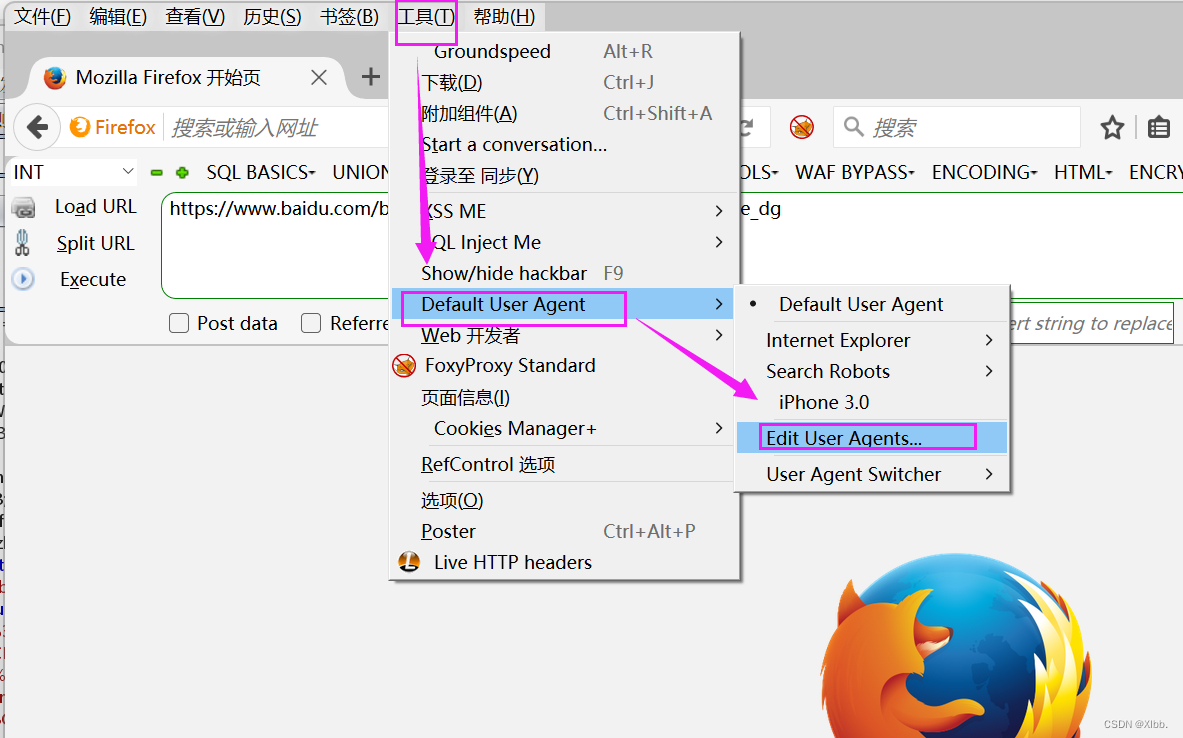Choose Show/hide hackbar menu item
This screenshot has height=738, width=1183.
point(564,273)
